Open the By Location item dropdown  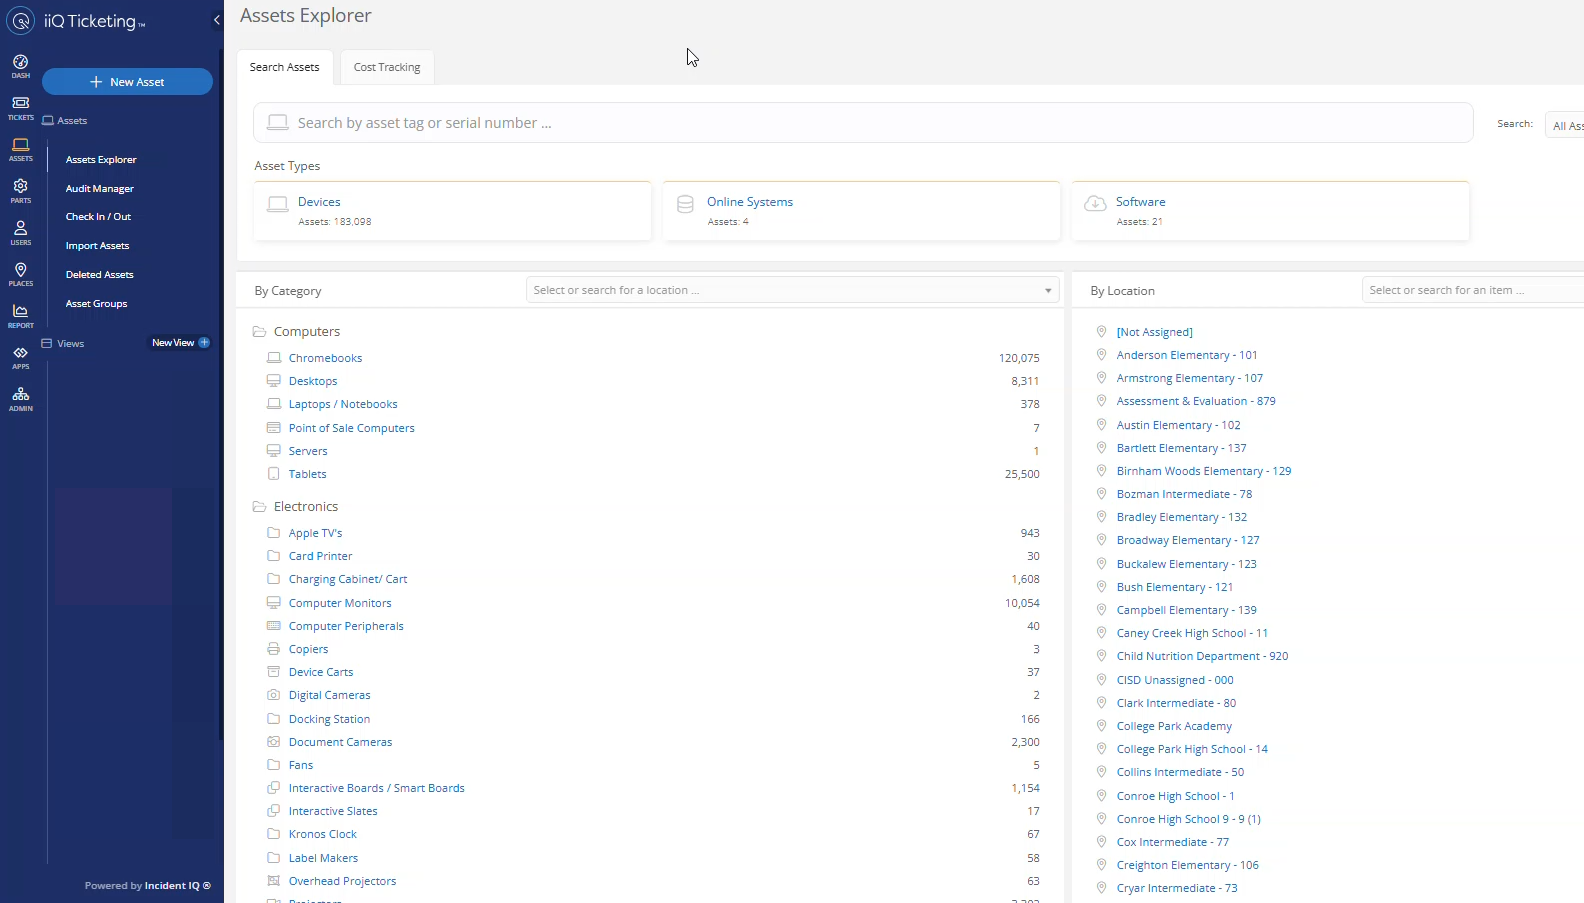point(1470,290)
